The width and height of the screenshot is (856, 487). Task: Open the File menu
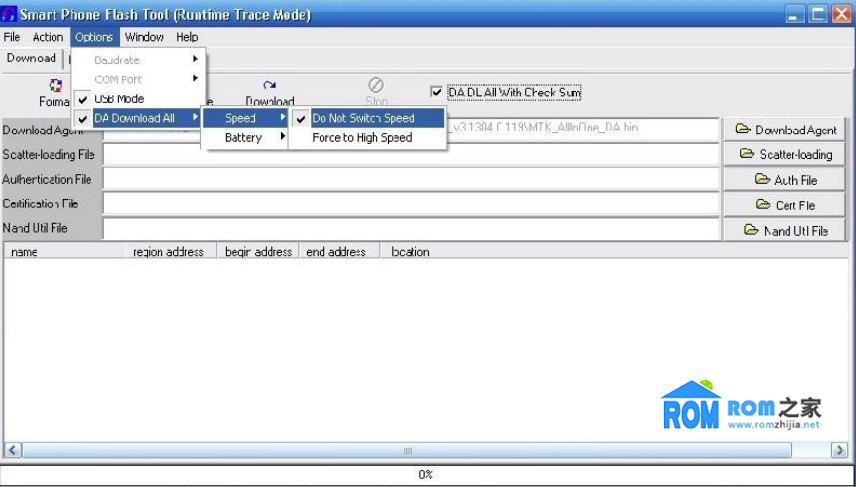click(x=11, y=37)
